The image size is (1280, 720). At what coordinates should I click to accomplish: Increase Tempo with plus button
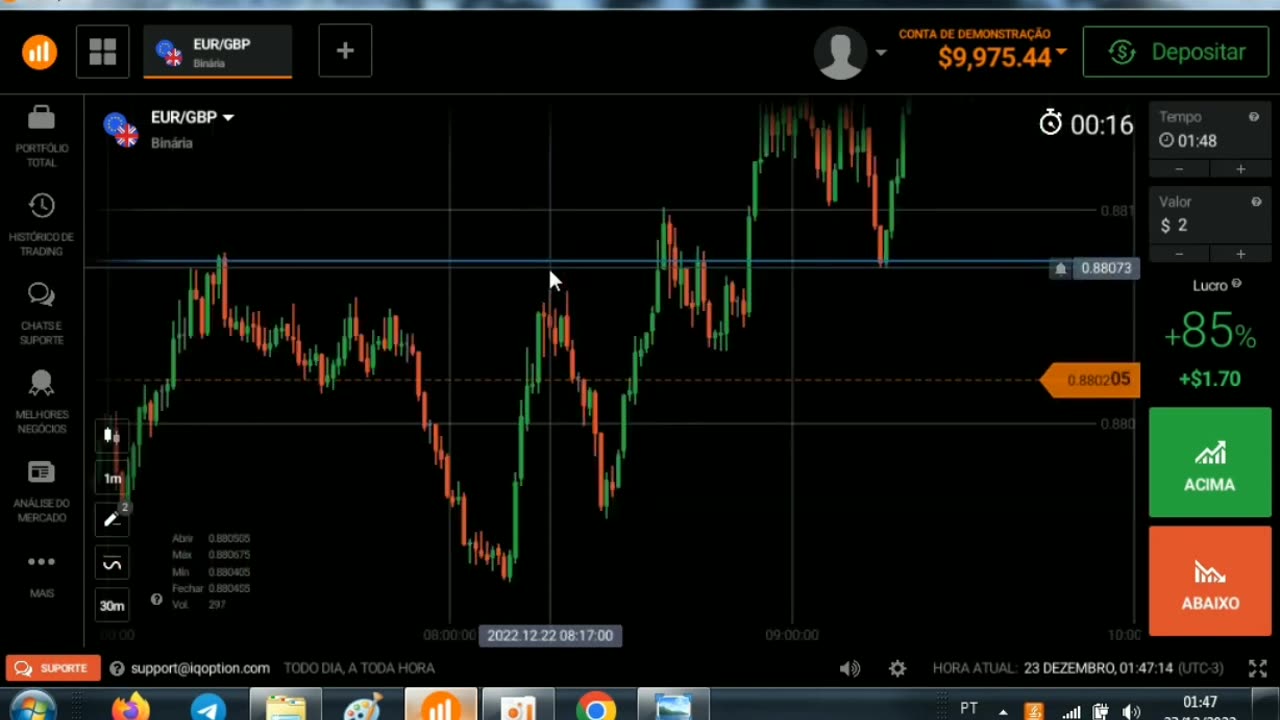[x=1240, y=170]
